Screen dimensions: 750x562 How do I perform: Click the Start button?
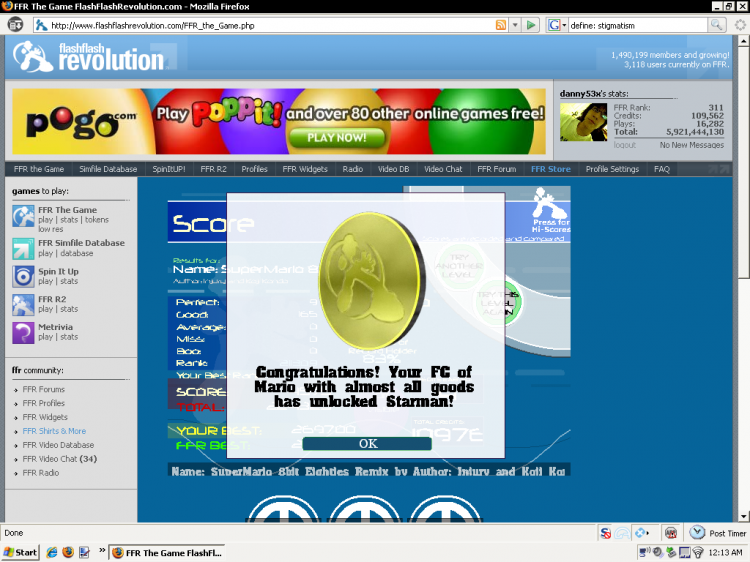20,552
